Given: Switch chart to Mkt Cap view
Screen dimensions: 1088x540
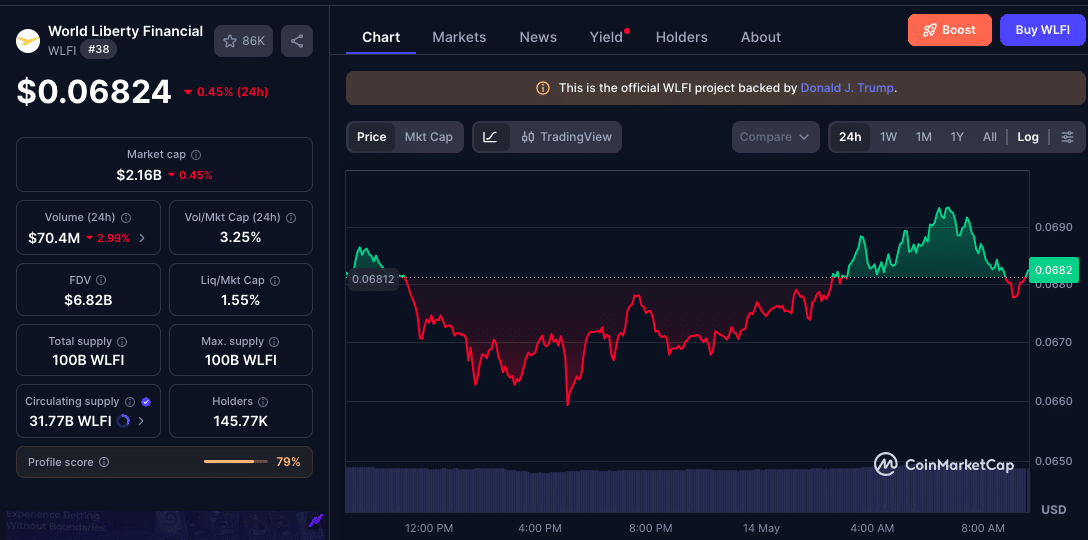Looking at the screenshot, I should tap(429, 137).
